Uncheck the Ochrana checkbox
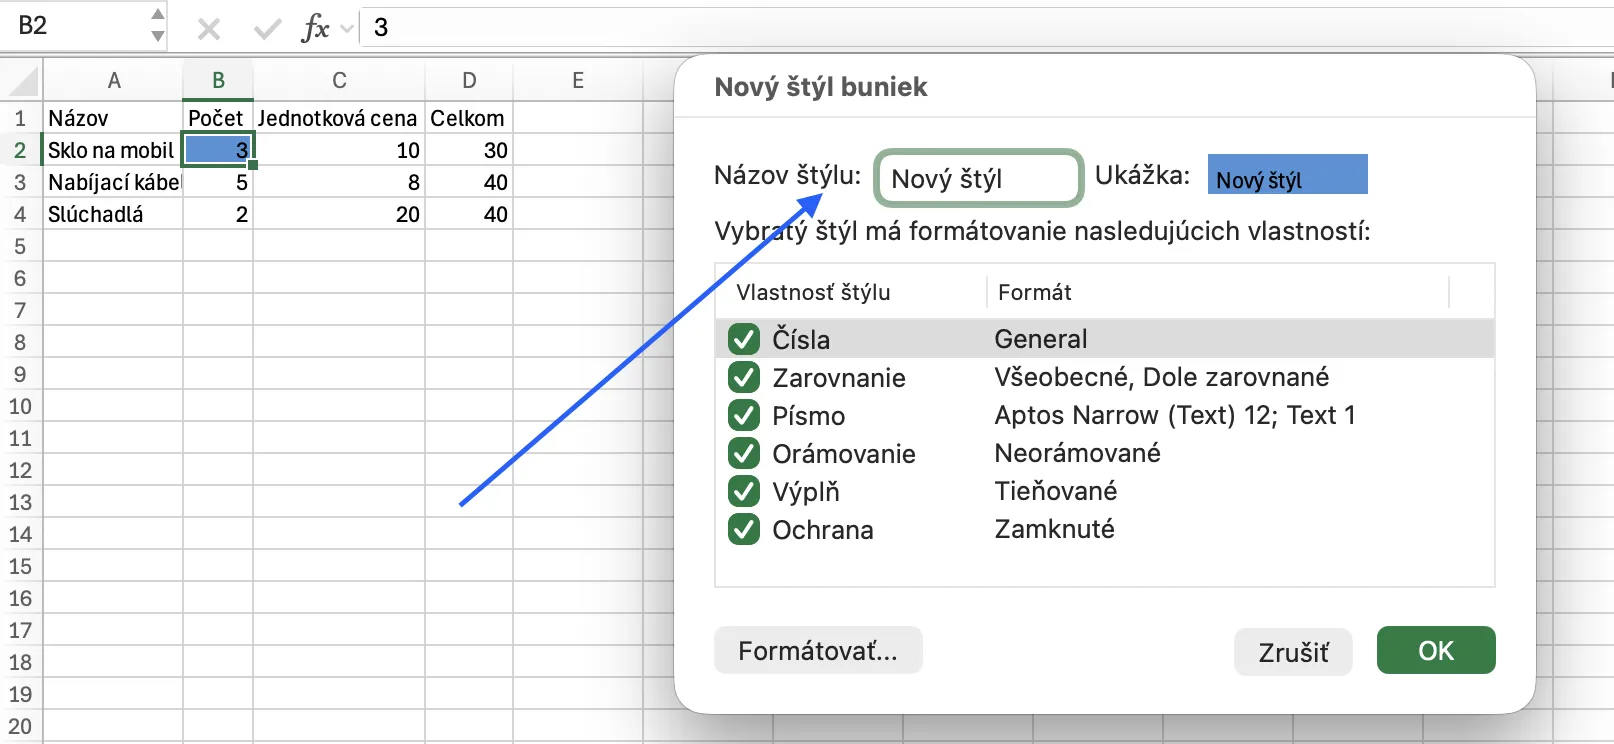Viewport: 1614px width, 744px height. tap(744, 529)
